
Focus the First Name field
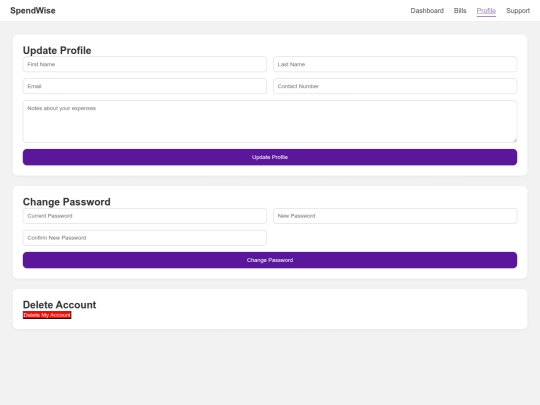(x=145, y=64)
